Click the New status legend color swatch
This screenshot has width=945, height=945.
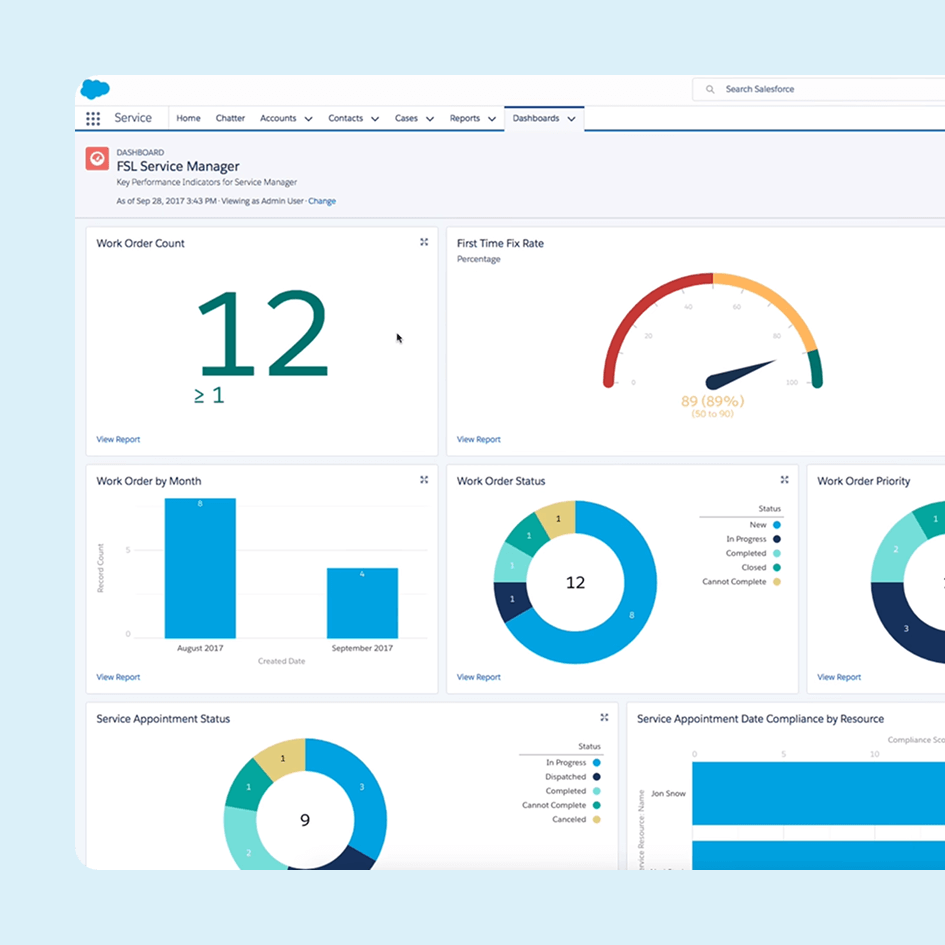pyautogui.click(x=777, y=525)
